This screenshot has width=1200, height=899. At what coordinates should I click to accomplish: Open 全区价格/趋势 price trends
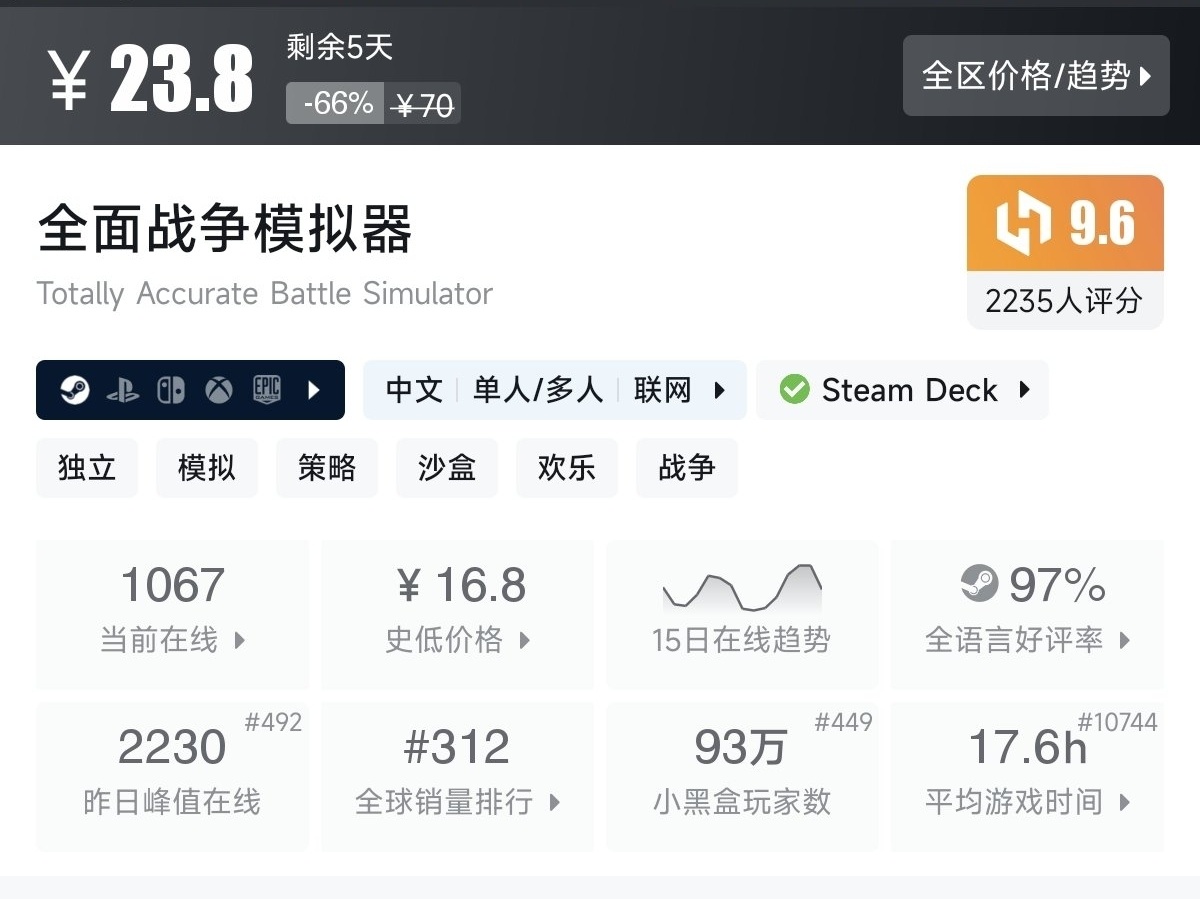click(x=1036, y=76)
